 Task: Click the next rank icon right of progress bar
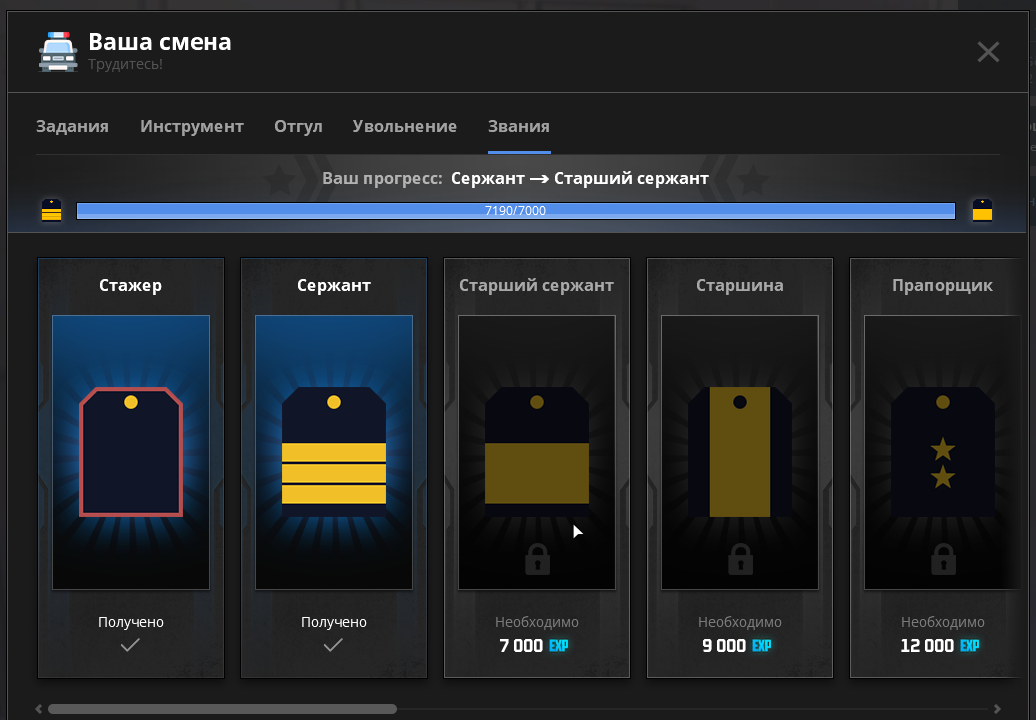982,210
